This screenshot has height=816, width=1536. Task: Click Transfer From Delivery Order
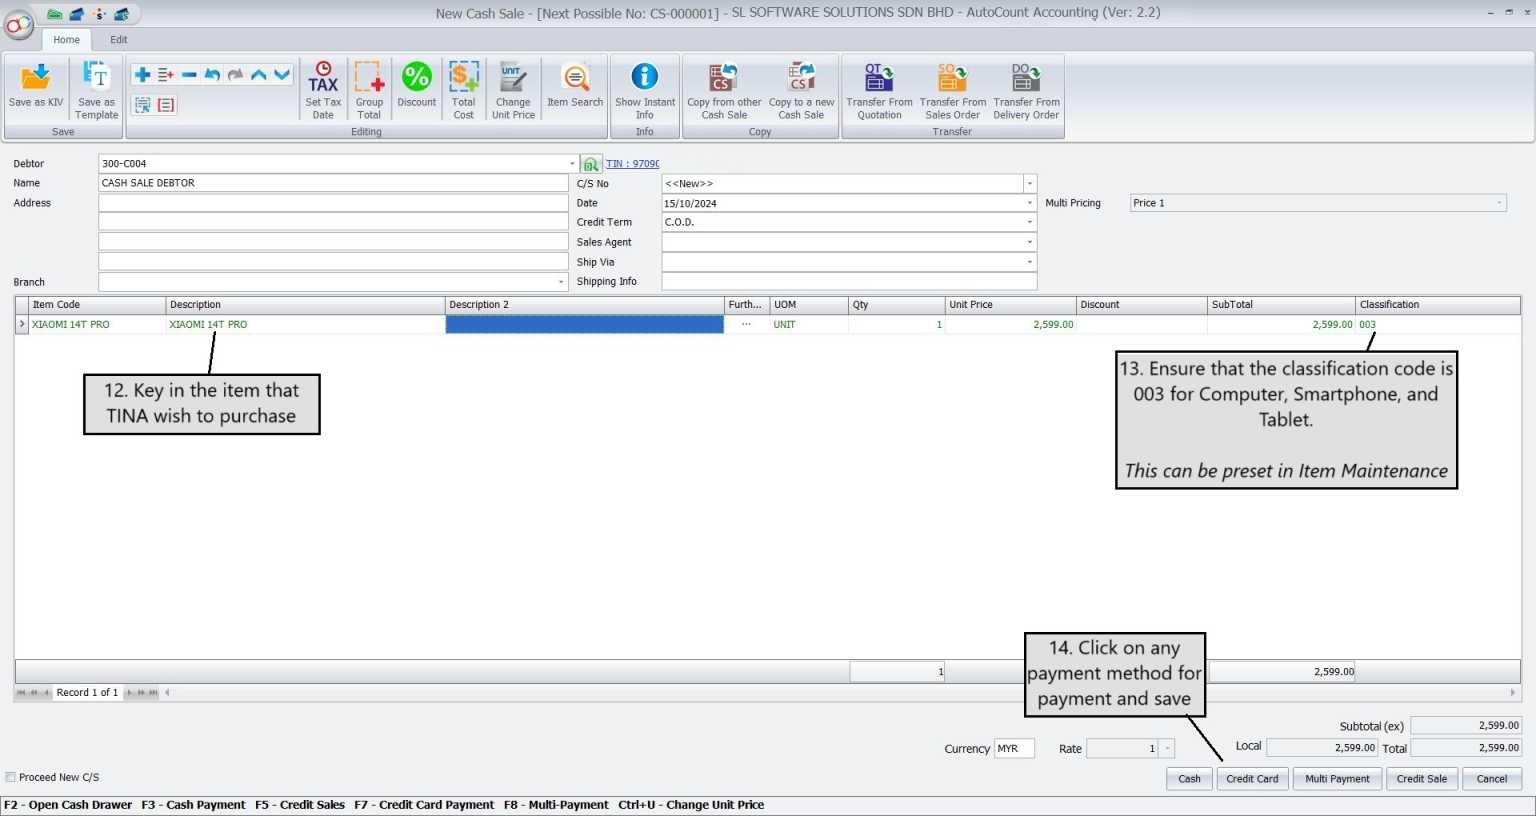1026,90
